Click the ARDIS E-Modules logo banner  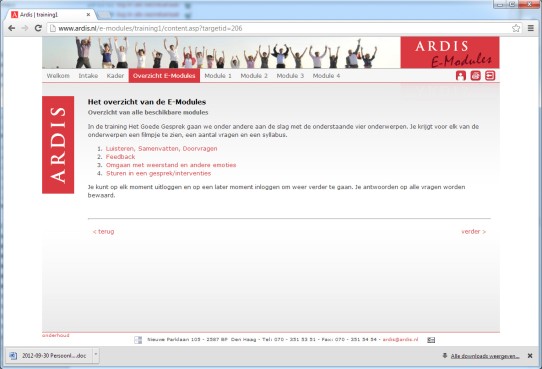point(450,52)
